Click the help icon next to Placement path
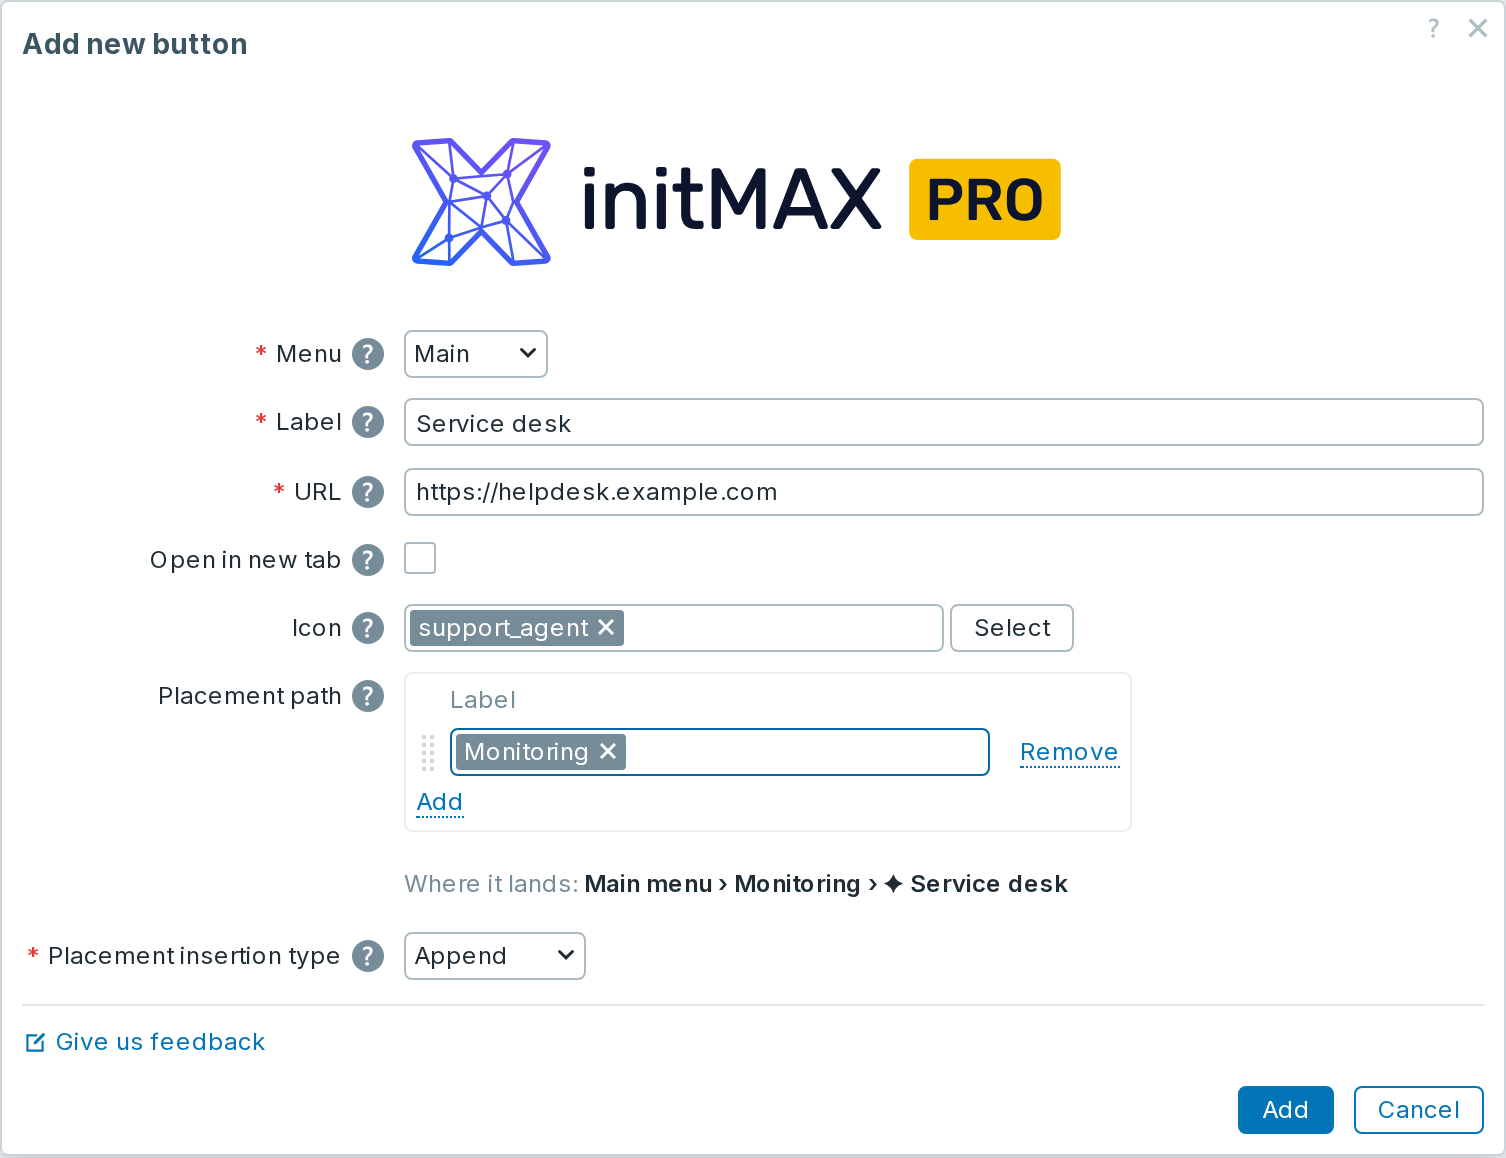Viewport: 1506px width, 1158px height. pos(368,696)
